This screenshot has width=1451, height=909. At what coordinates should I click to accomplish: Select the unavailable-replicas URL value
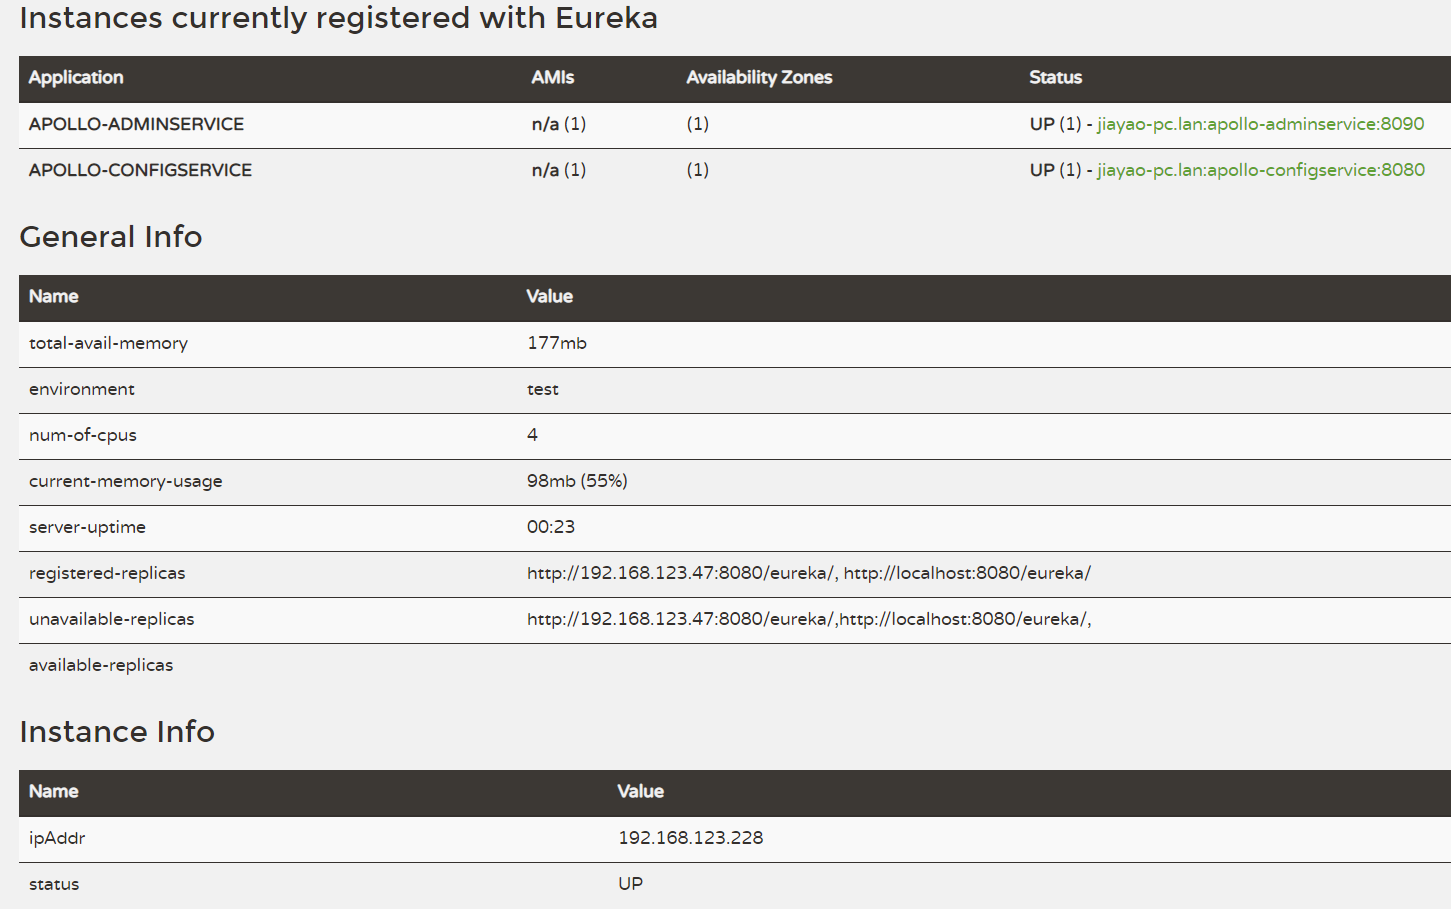808,619
